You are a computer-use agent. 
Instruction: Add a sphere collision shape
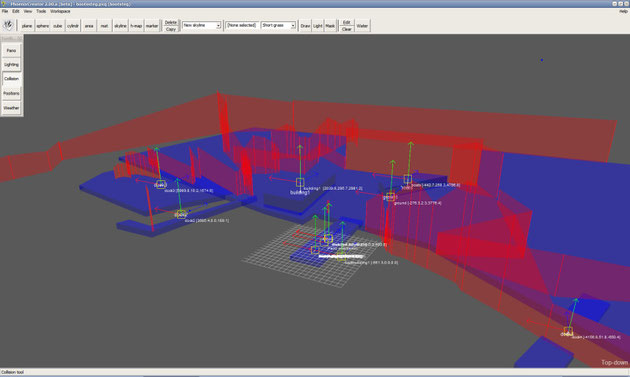pos(43,26)
